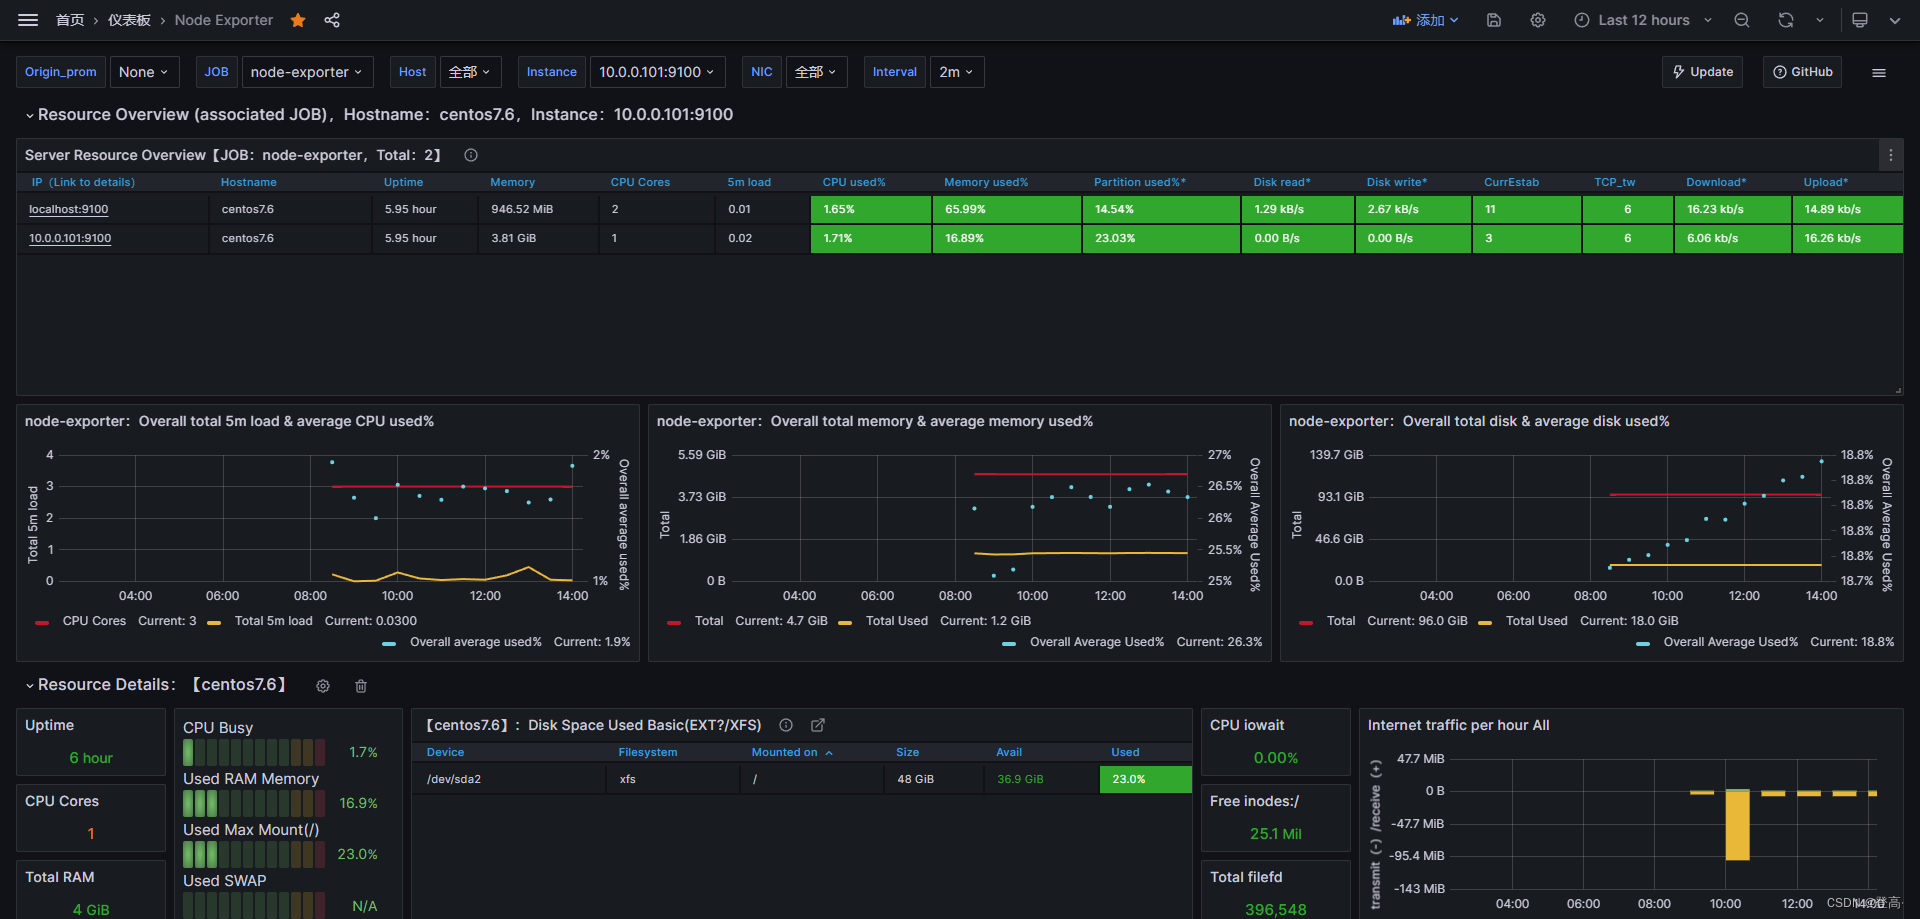
Task: Refresh the dashboard
Action: 1786,20
